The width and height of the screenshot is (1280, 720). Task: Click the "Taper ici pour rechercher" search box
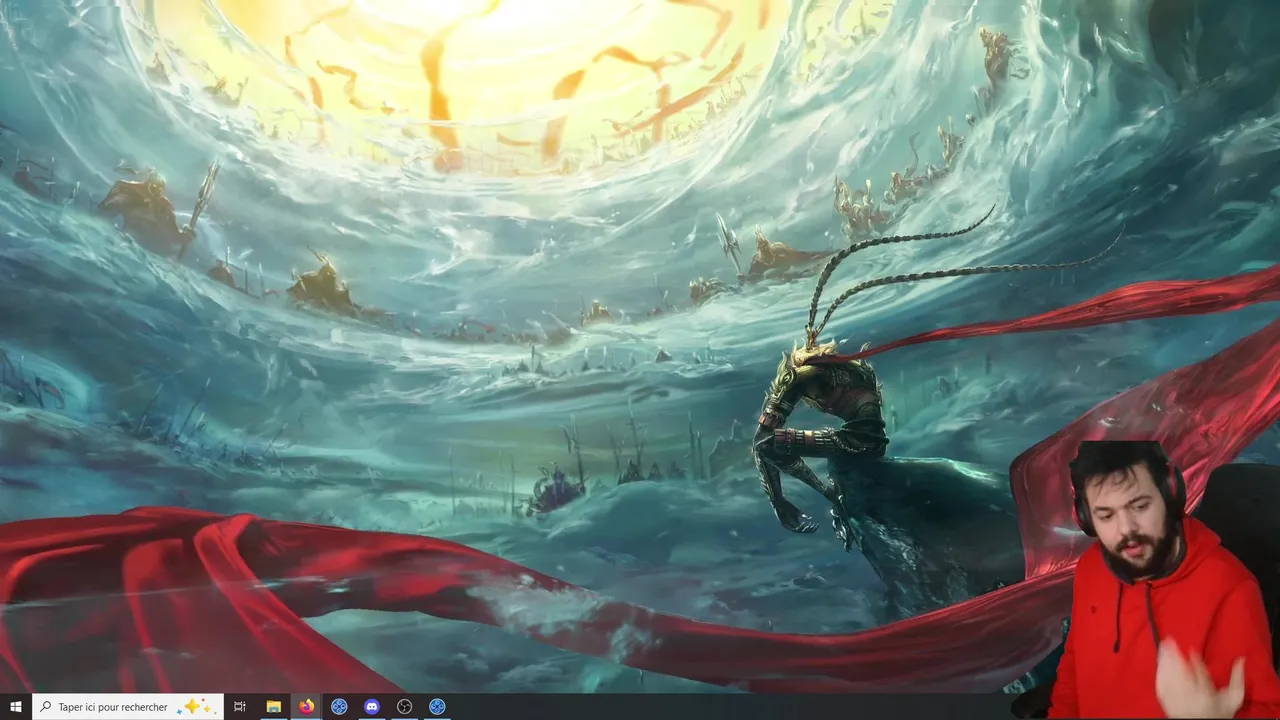[x=127, y=707]
